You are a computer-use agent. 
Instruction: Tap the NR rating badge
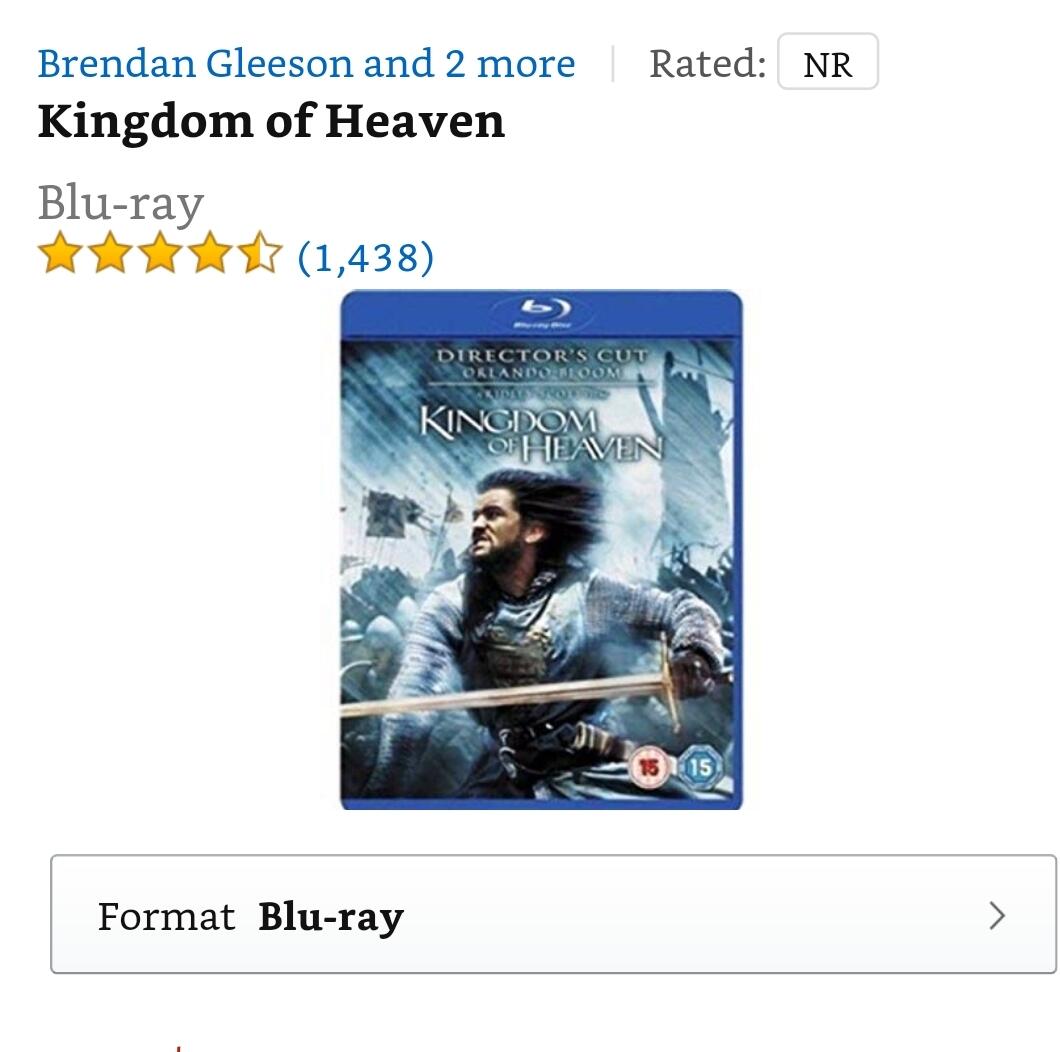pyautogui.click(x=827, y=62)
